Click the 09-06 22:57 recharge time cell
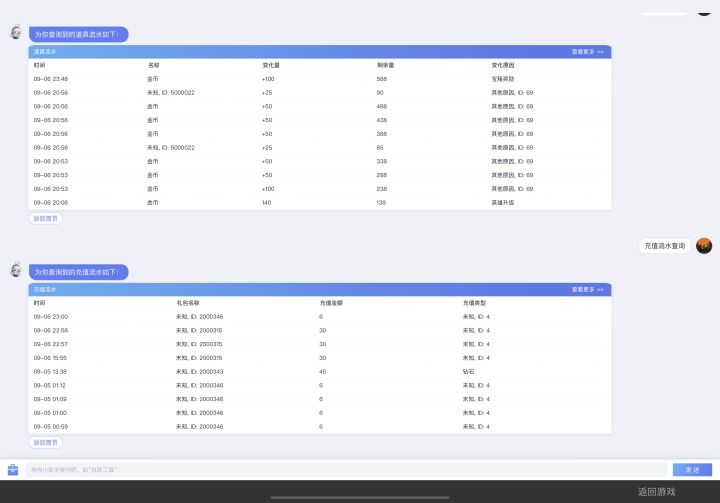Image resolution: width=720 pixels, height=503 pixels. [51, 344]
